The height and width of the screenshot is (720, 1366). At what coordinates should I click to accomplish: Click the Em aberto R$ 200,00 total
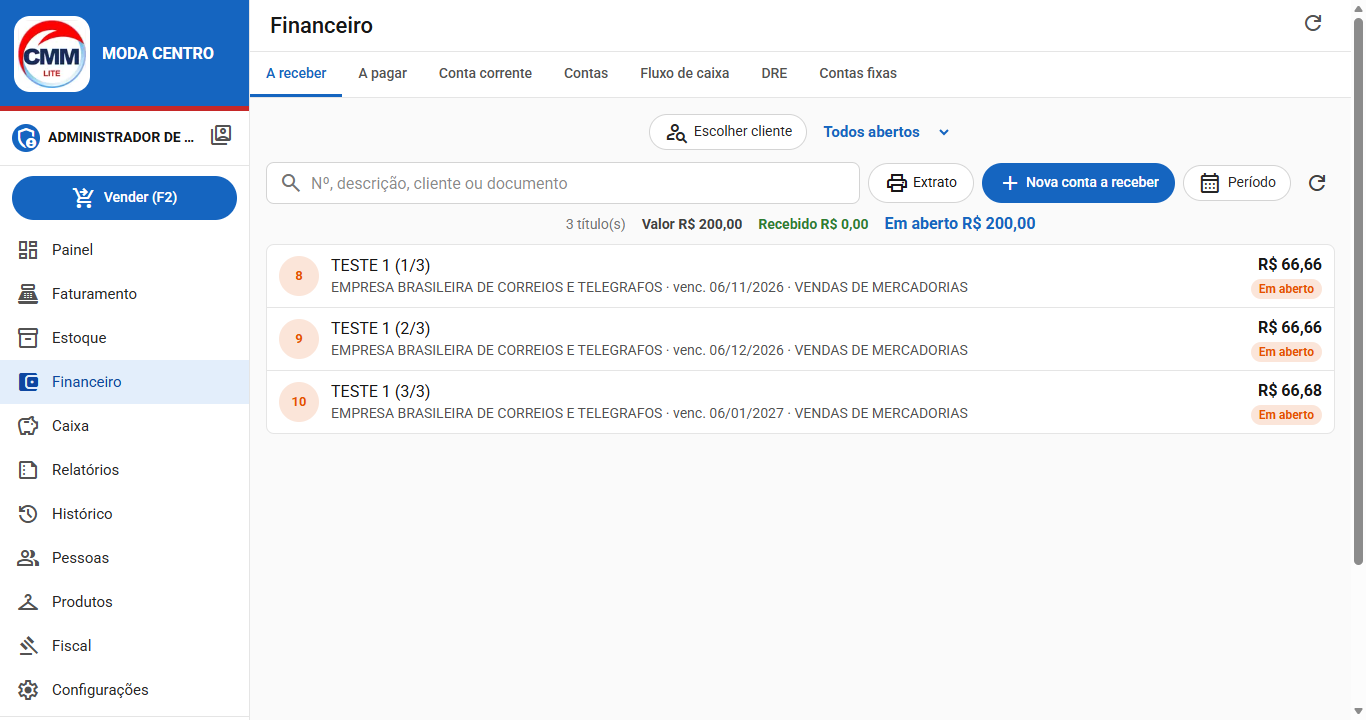[x=960, y=224]
